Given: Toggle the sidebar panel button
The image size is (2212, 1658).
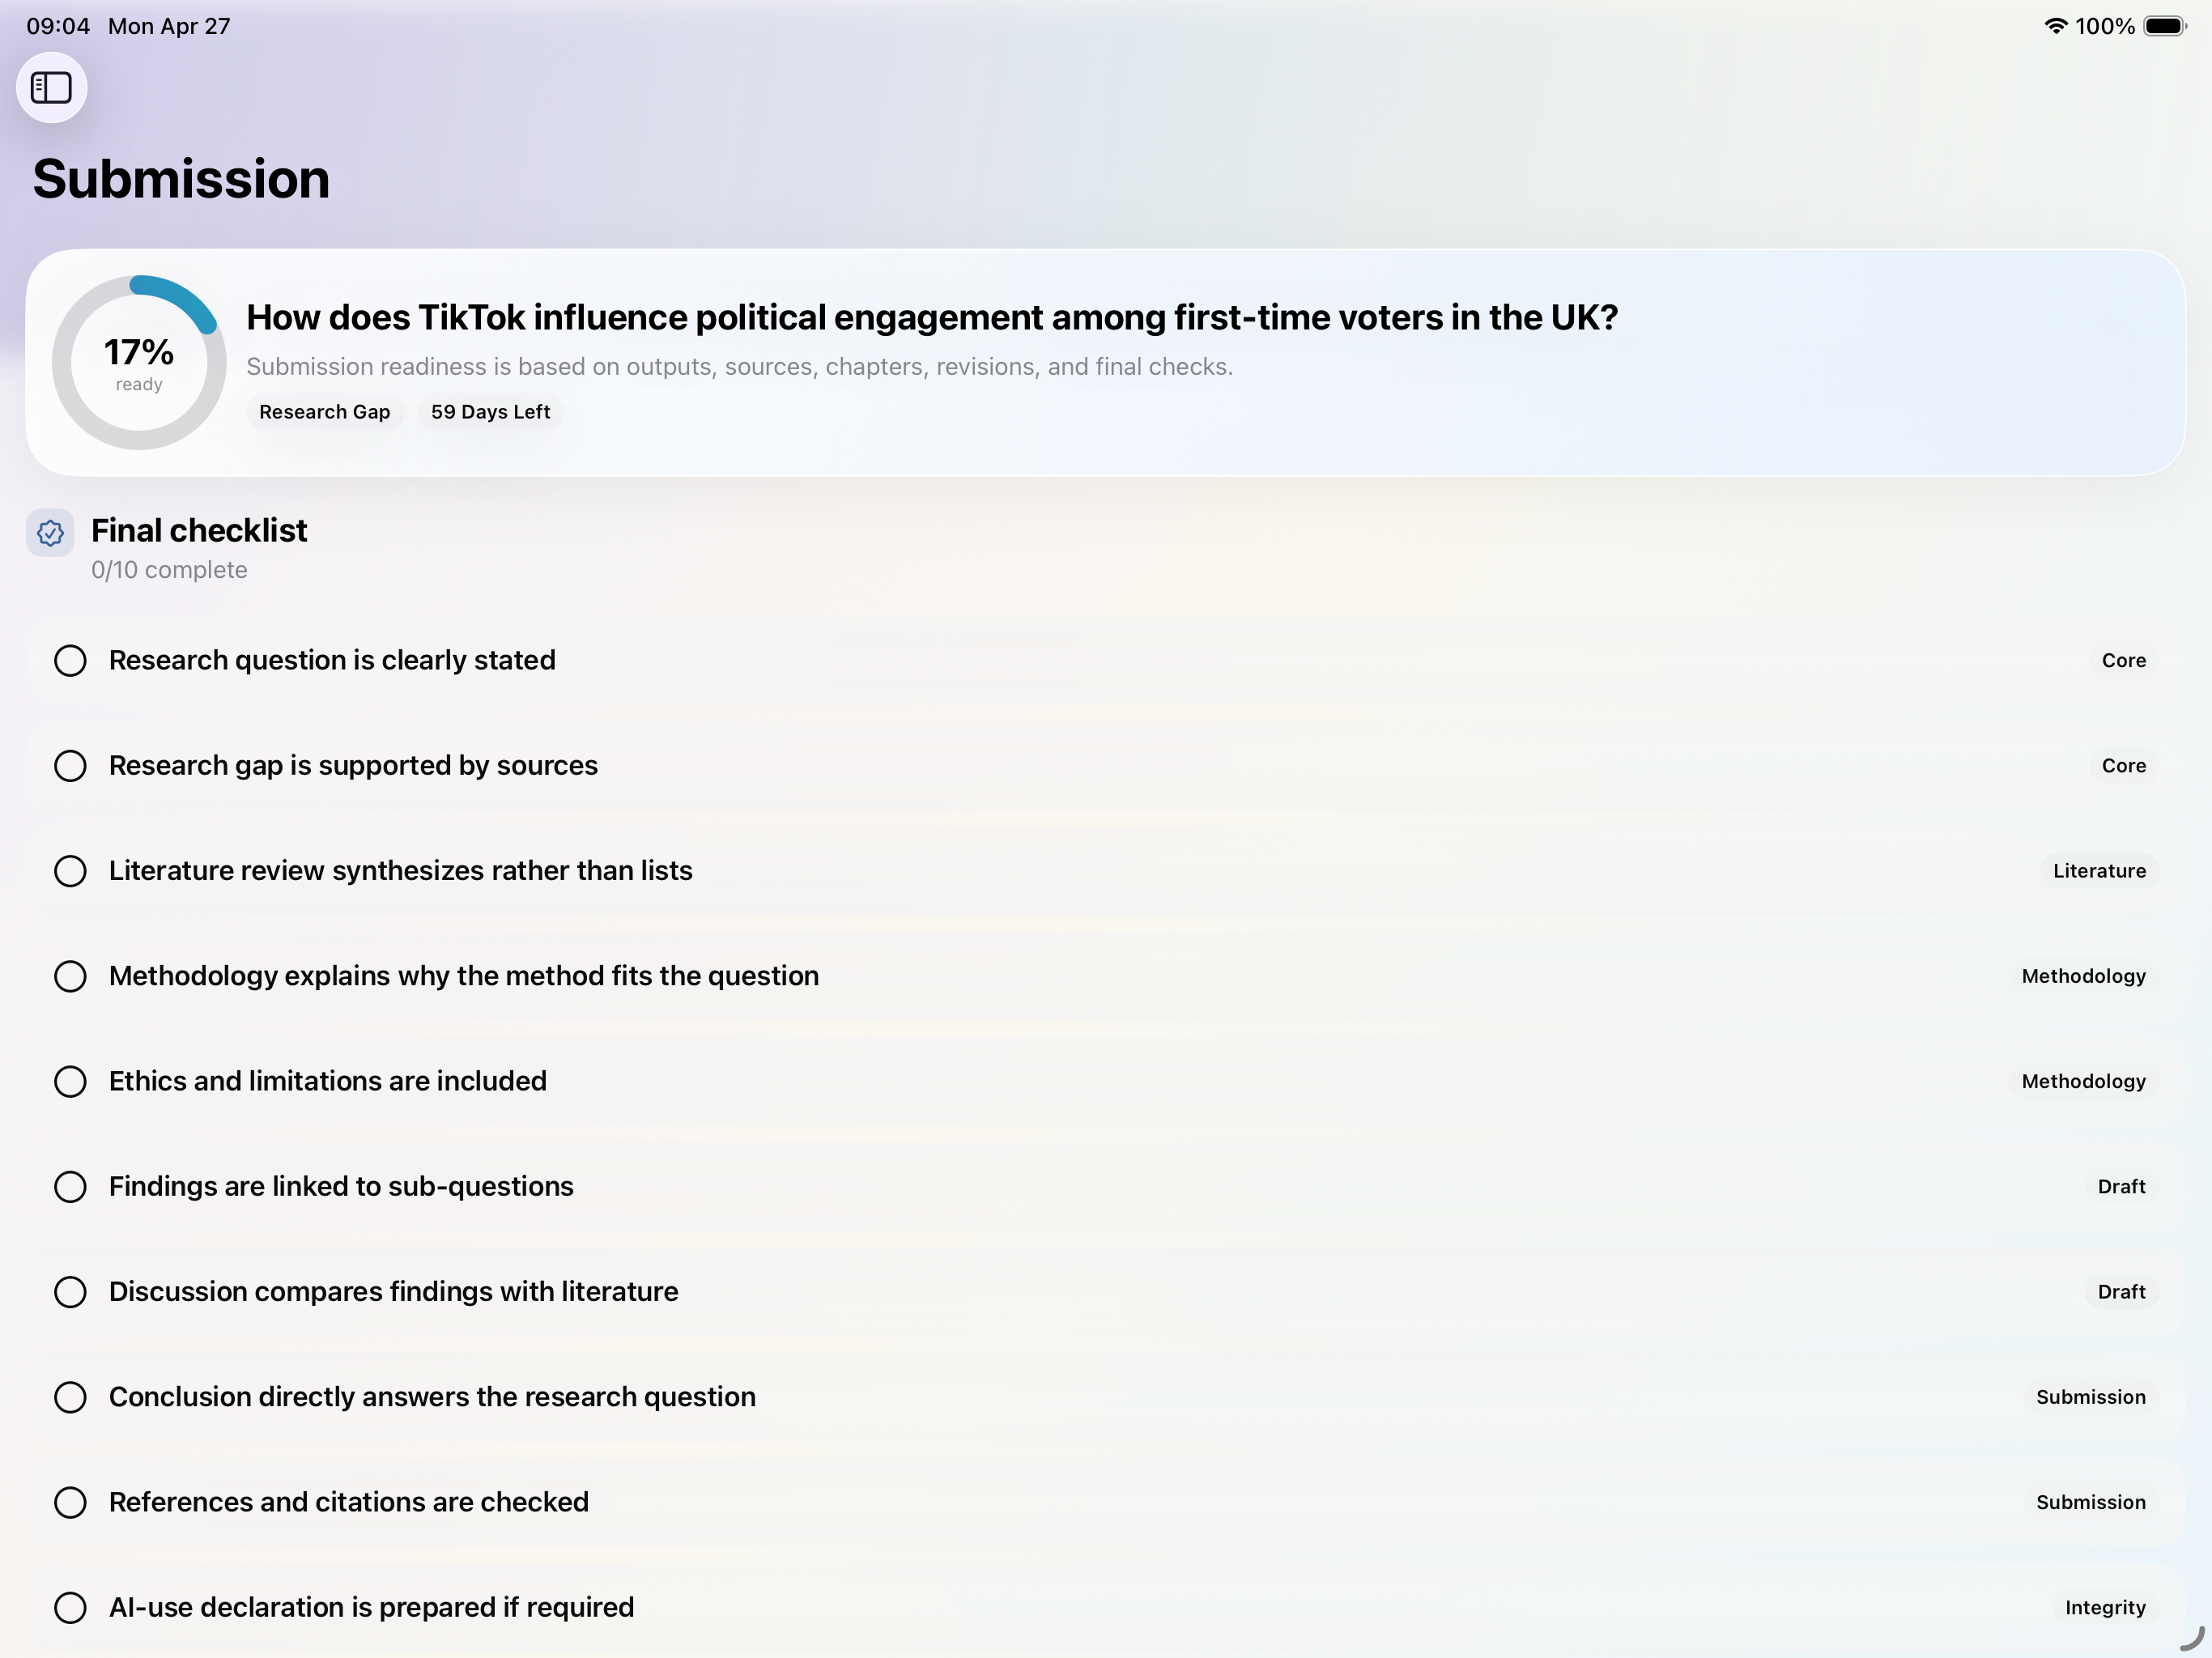Looking at the screenshot, I should point(51,88).
